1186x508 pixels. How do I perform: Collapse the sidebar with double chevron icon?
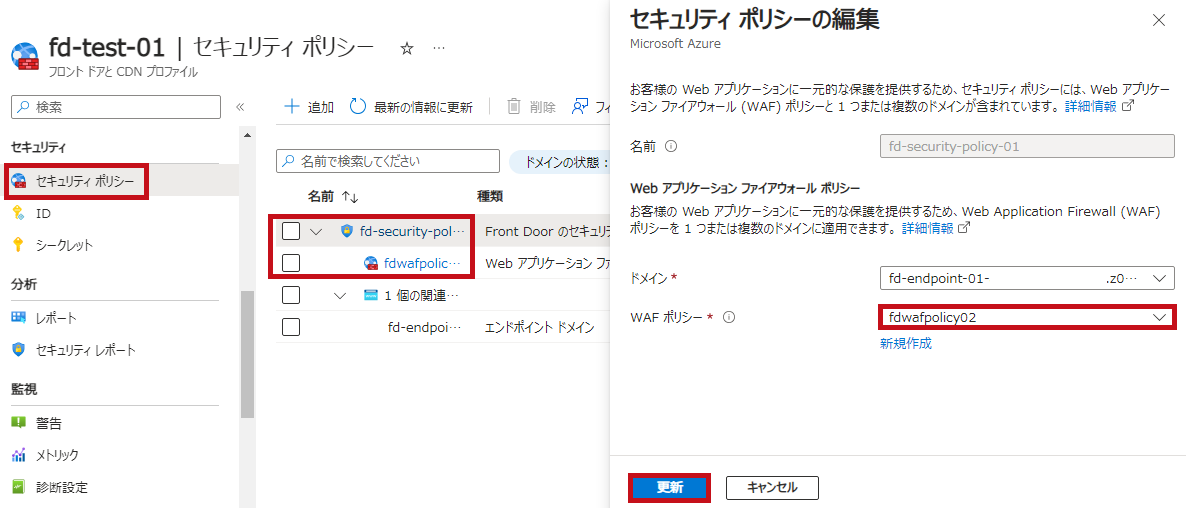[240, 107]
